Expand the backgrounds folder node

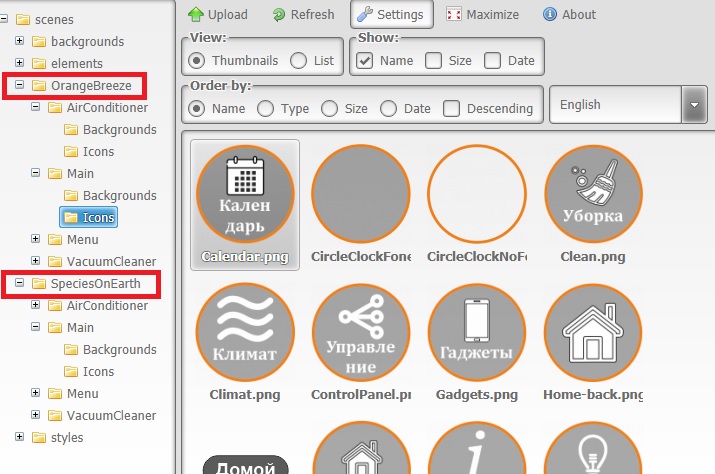pyautogui.click(x=20, y=42)
